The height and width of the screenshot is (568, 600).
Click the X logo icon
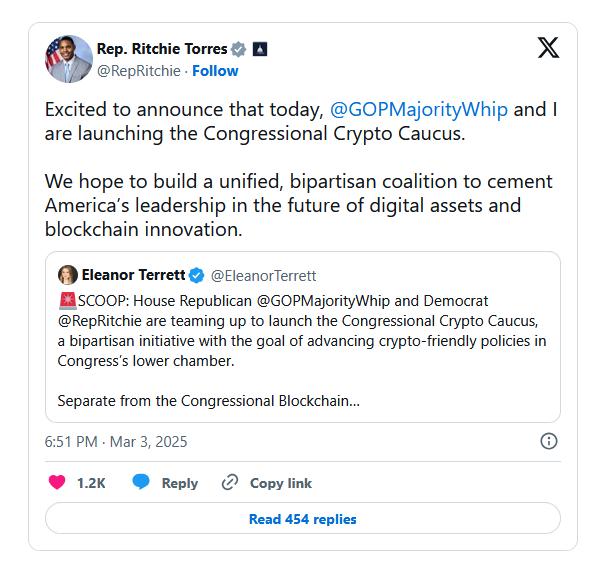(x=548, y=47)
